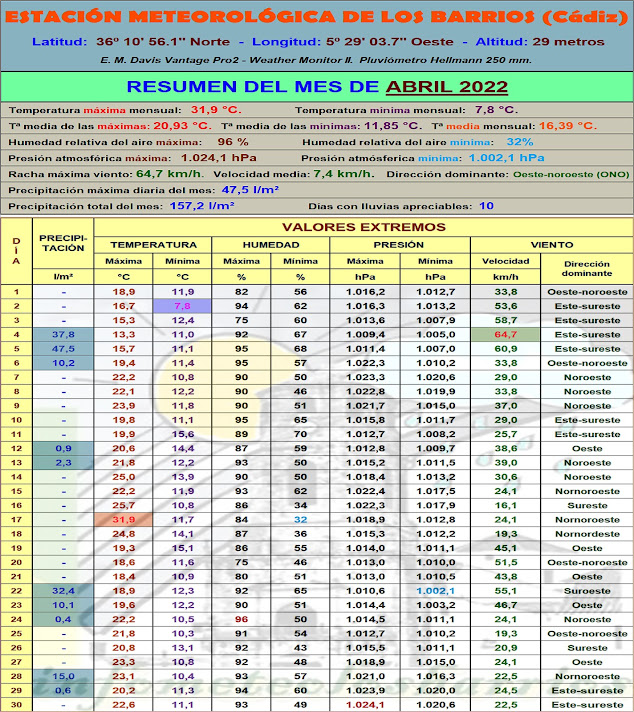Select blue minimum pressure '1.002,1' on day 22

[435, 591]
